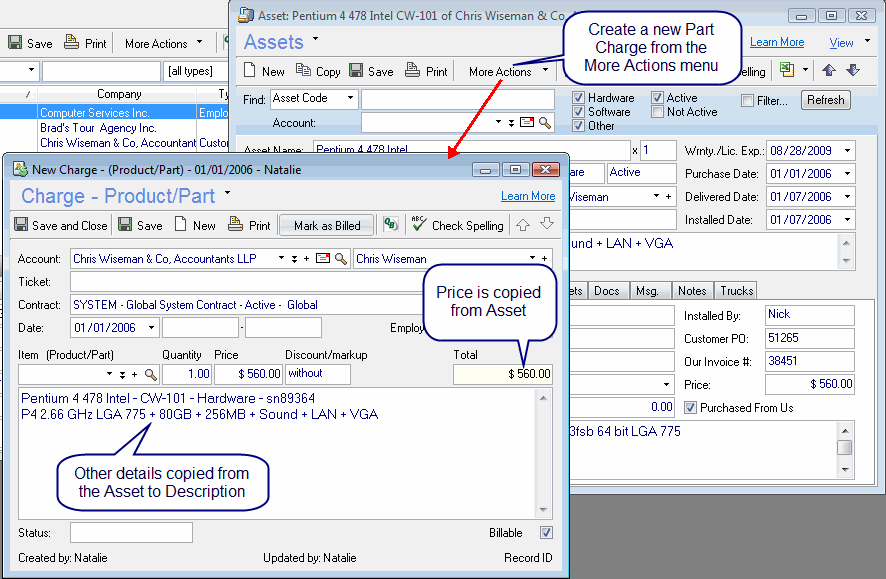886x579 pixels.
Task: Click the Excel export icon in Assets toolbar
Action: coord(788,70)
